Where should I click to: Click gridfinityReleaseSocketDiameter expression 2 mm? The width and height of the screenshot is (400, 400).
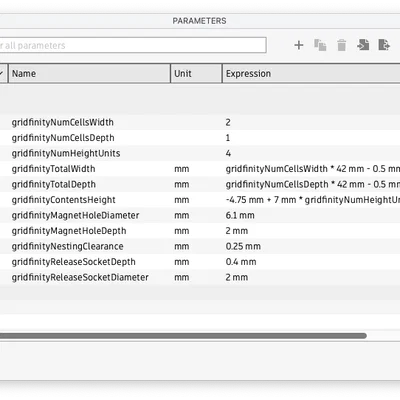coord(237,277)
